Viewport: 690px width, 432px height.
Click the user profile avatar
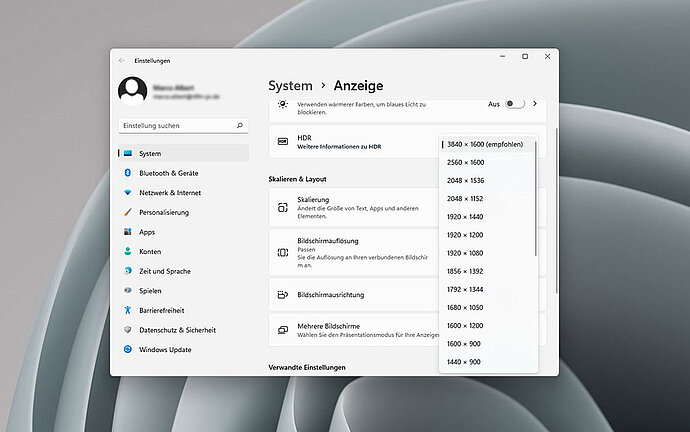(x=132, y=91)
